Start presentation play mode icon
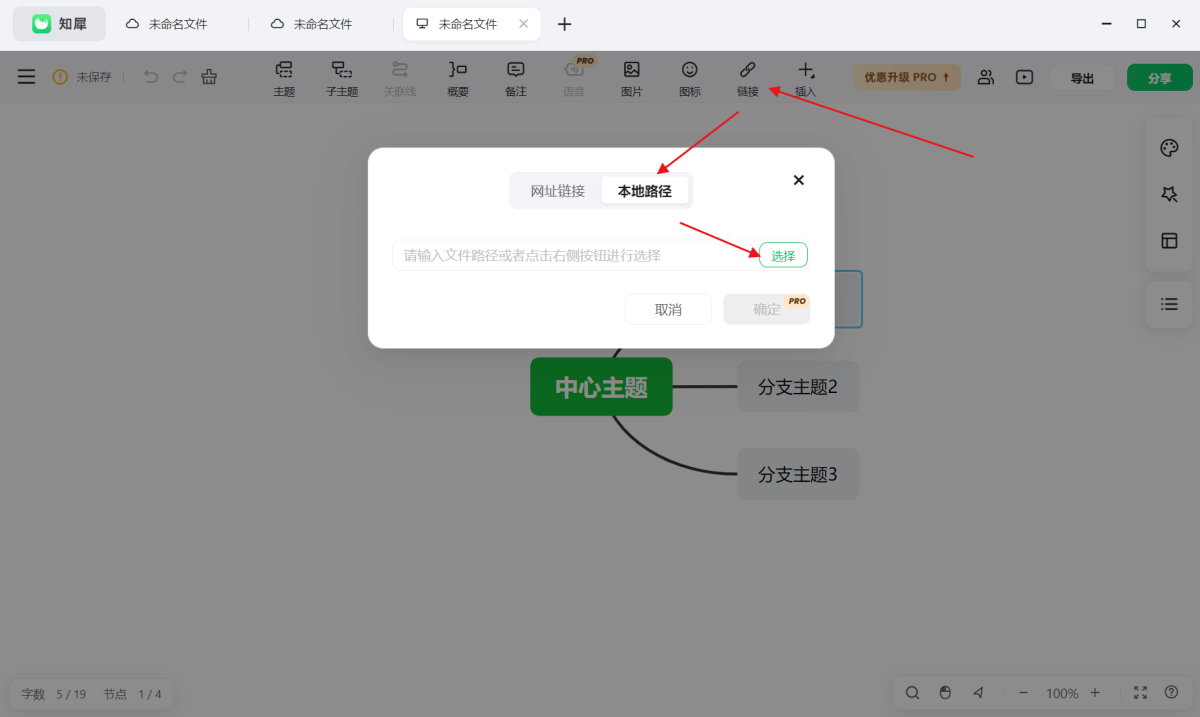The image size is (1200, 717). [x=1024, y=77]
